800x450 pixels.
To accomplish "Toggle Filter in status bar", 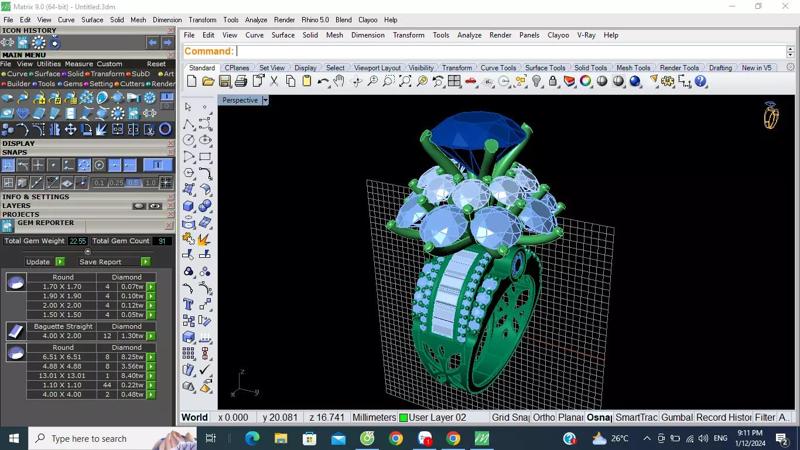I will pos(765,417).
